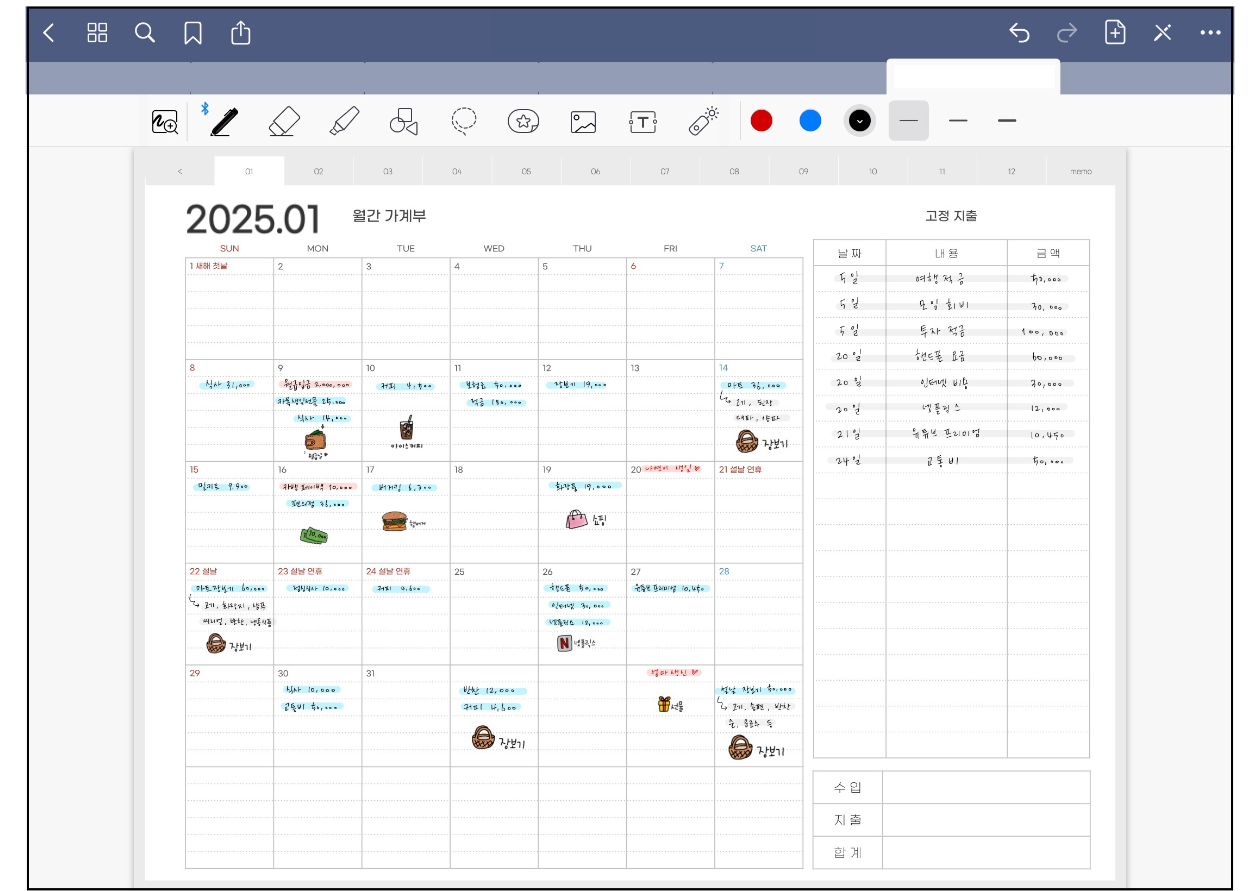
Task: Select the pink shopping bag sticker on day 19
Action: pyautogui.click(x=577, y=519)
